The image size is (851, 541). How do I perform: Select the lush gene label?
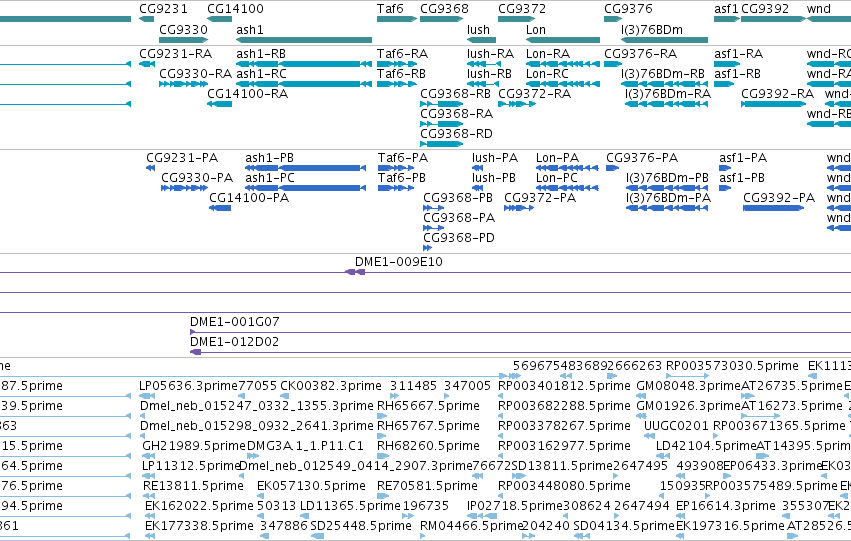coord(478,30)
